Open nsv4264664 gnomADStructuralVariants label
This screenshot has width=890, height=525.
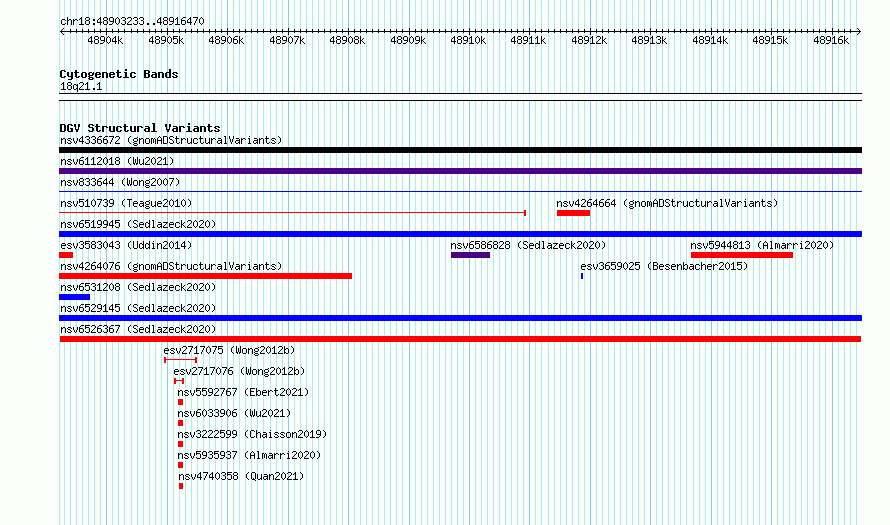coord(667,203)
